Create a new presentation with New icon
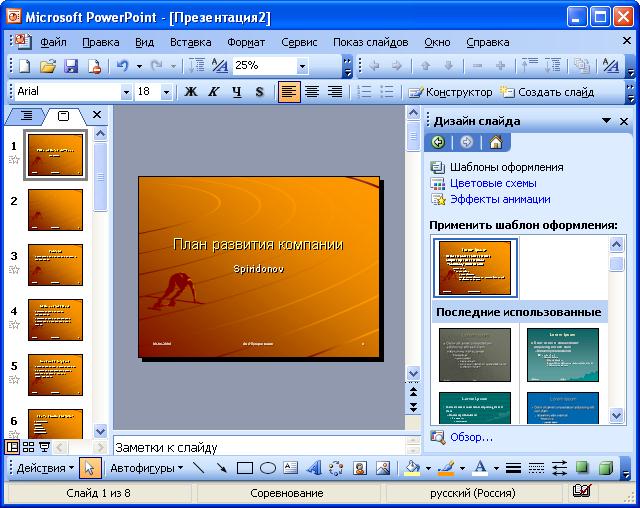Screen dimensions: 640x508 [25, 66]
